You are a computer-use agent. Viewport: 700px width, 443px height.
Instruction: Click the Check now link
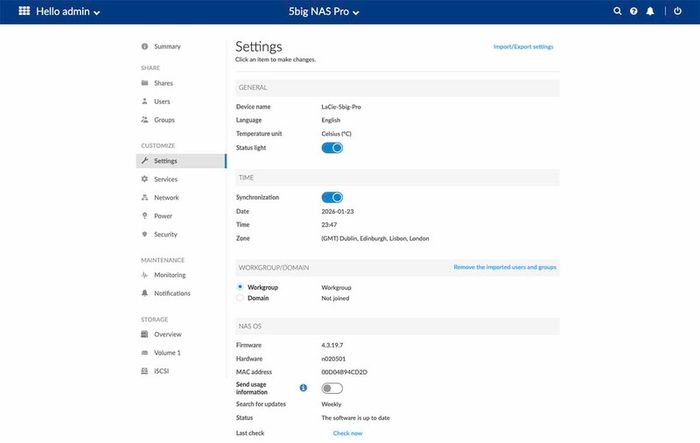tap(348, 433)
